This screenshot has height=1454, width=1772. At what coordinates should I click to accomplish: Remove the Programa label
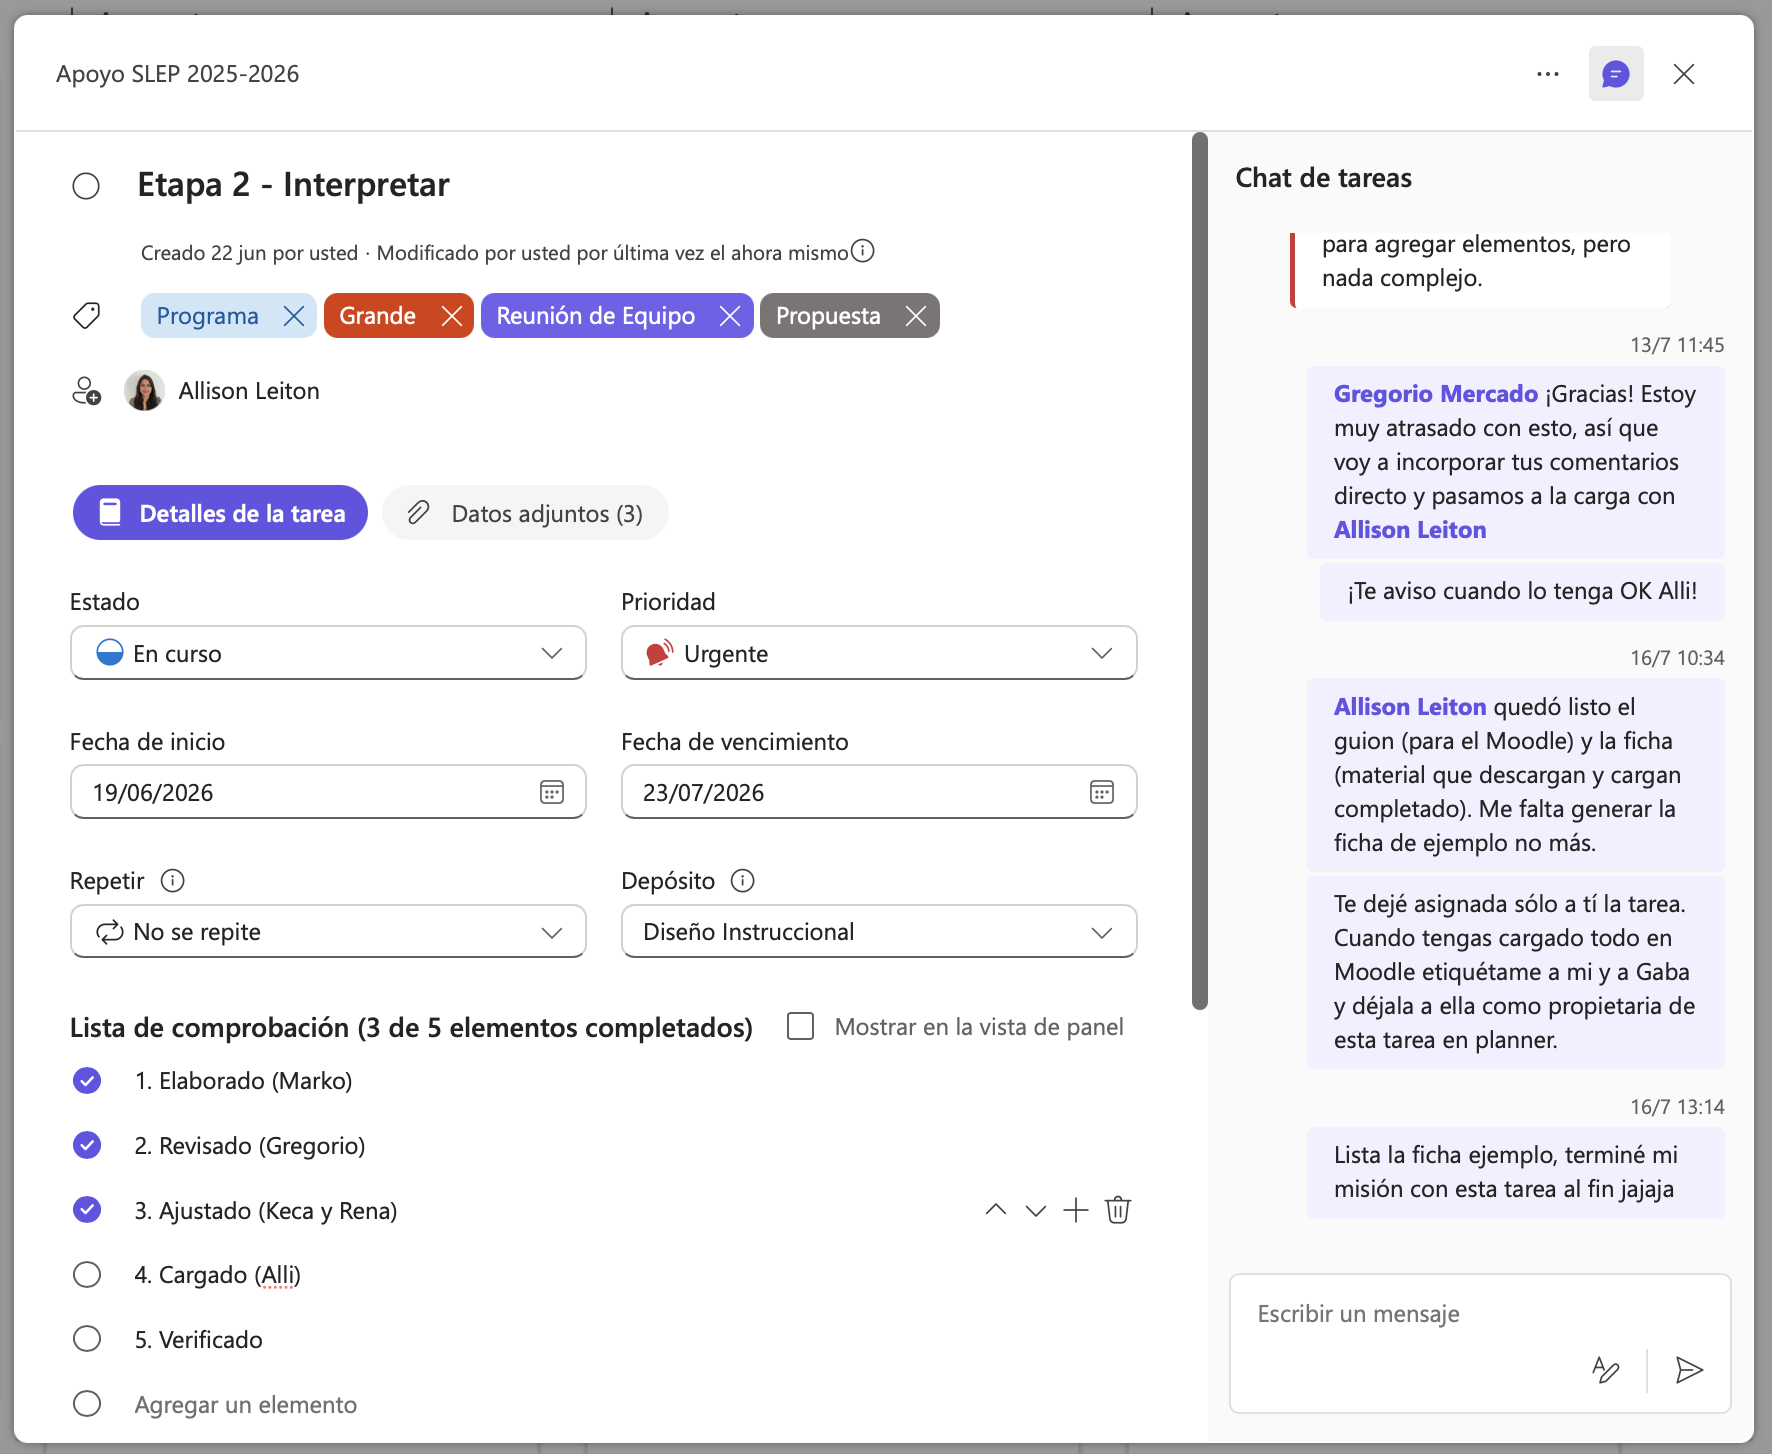294,316
